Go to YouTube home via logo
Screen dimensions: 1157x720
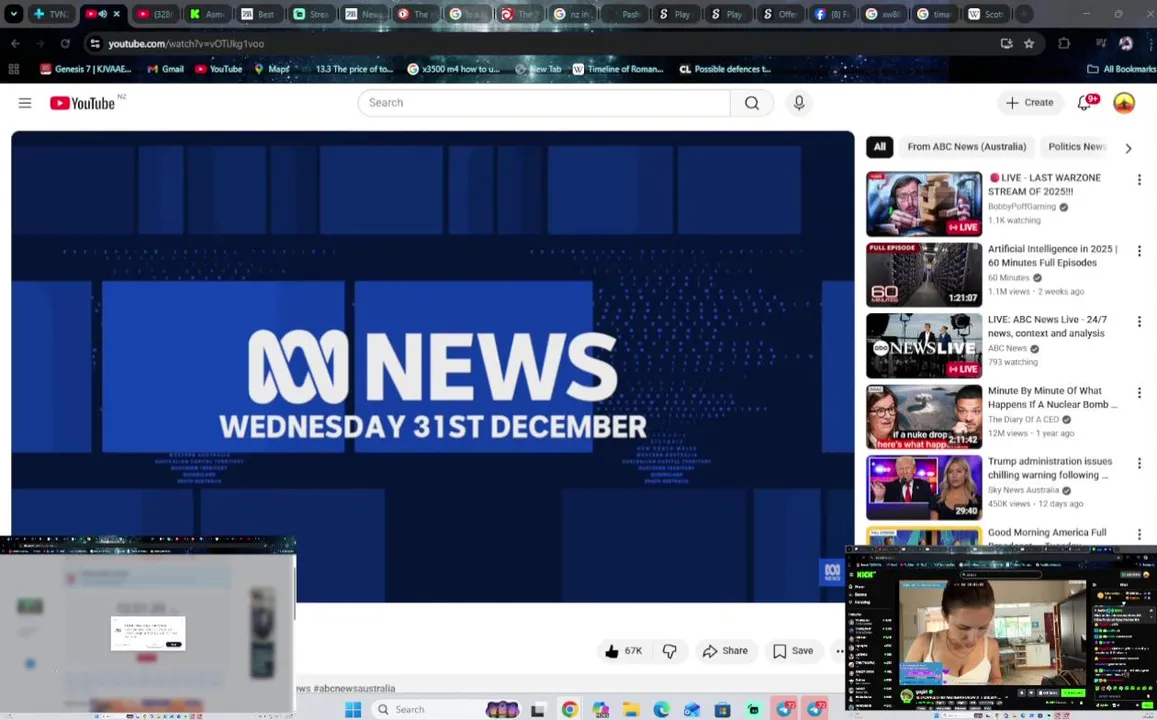tap(83, 103)
